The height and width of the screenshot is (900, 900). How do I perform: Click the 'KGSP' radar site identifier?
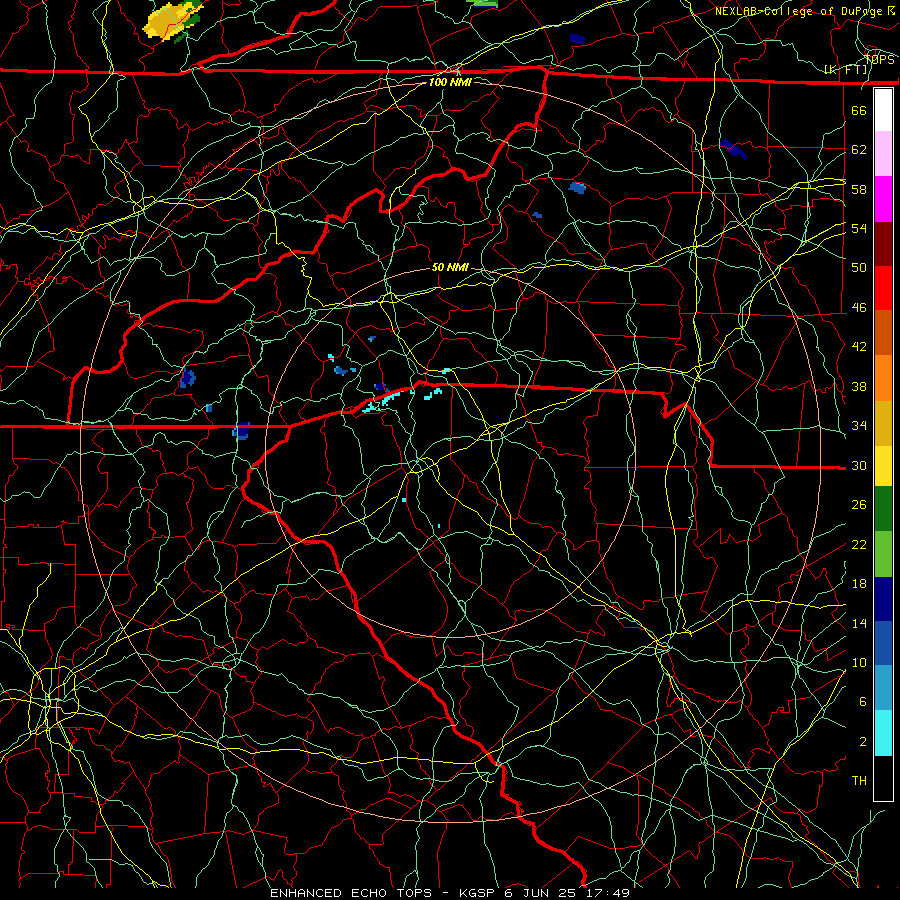coord(479,893)
